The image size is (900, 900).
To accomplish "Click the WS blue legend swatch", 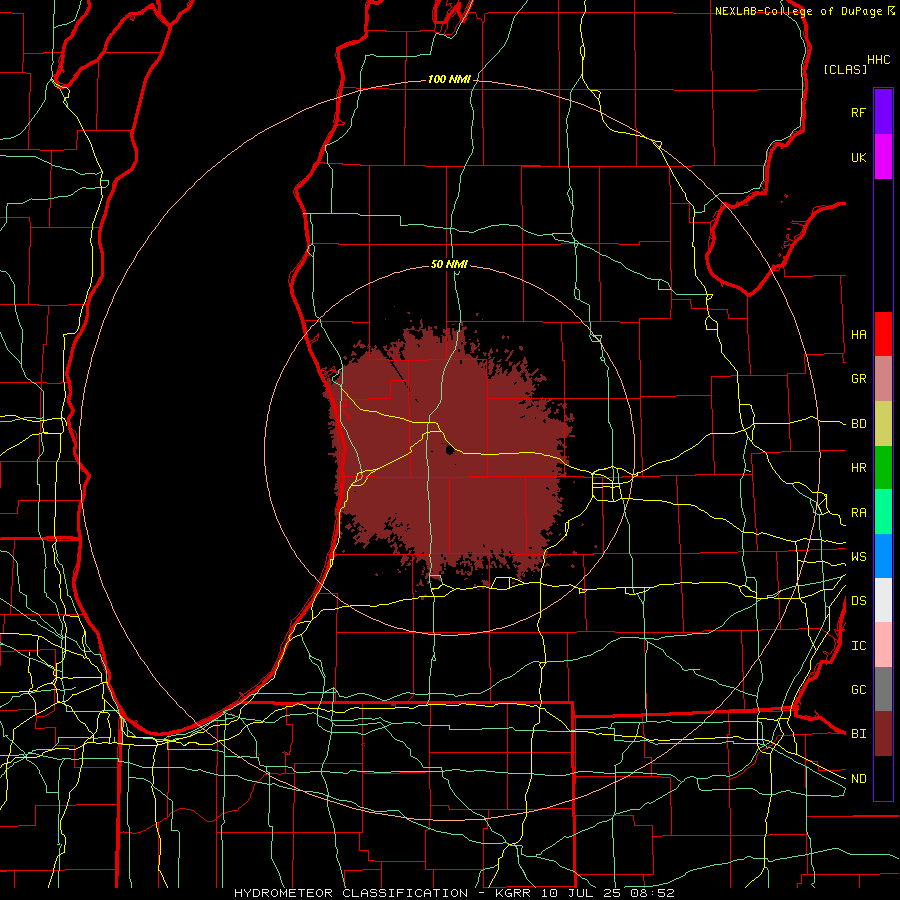I will coord(883,556).
